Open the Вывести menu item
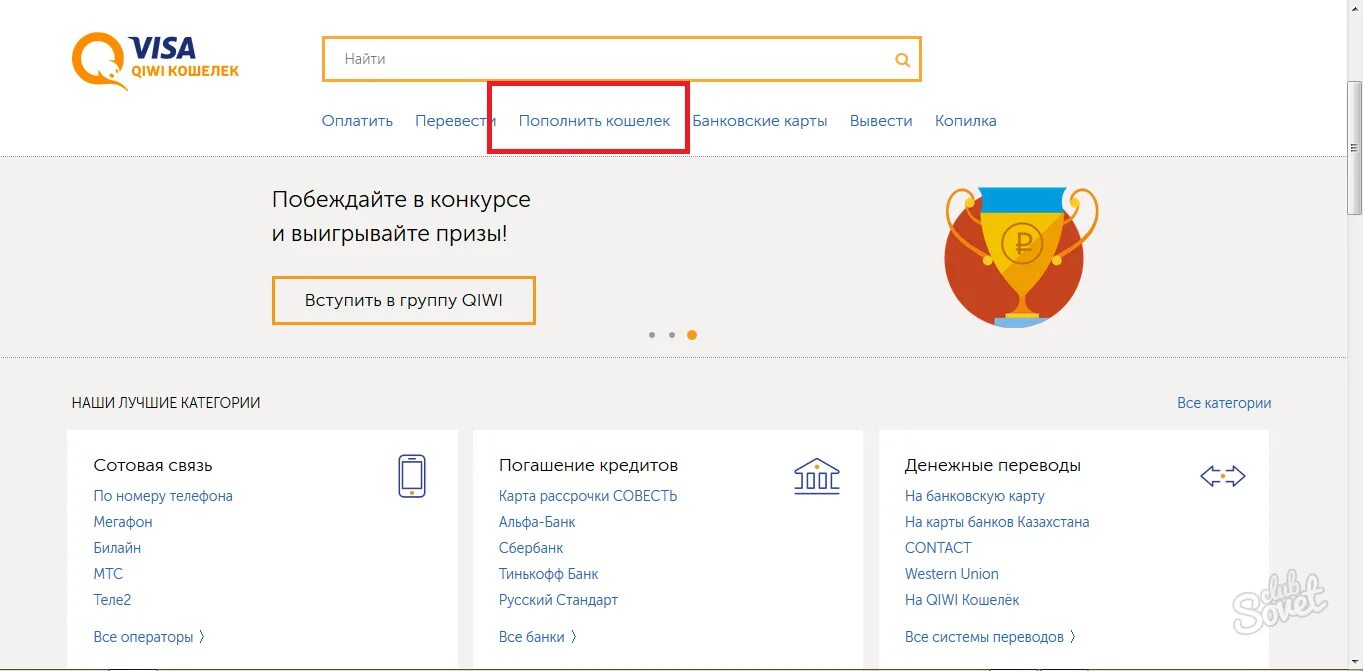Viewport: 1363px width, 671px height. pyautogui.click(x=881, y=121)
